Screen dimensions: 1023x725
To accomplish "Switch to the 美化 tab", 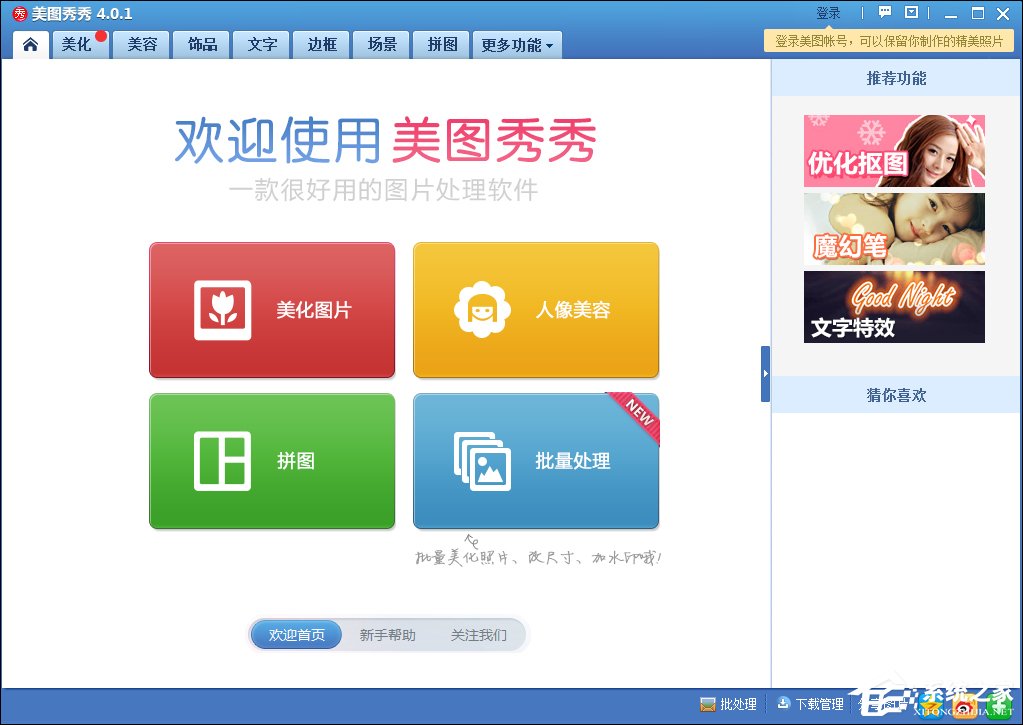I will [81, 45].
